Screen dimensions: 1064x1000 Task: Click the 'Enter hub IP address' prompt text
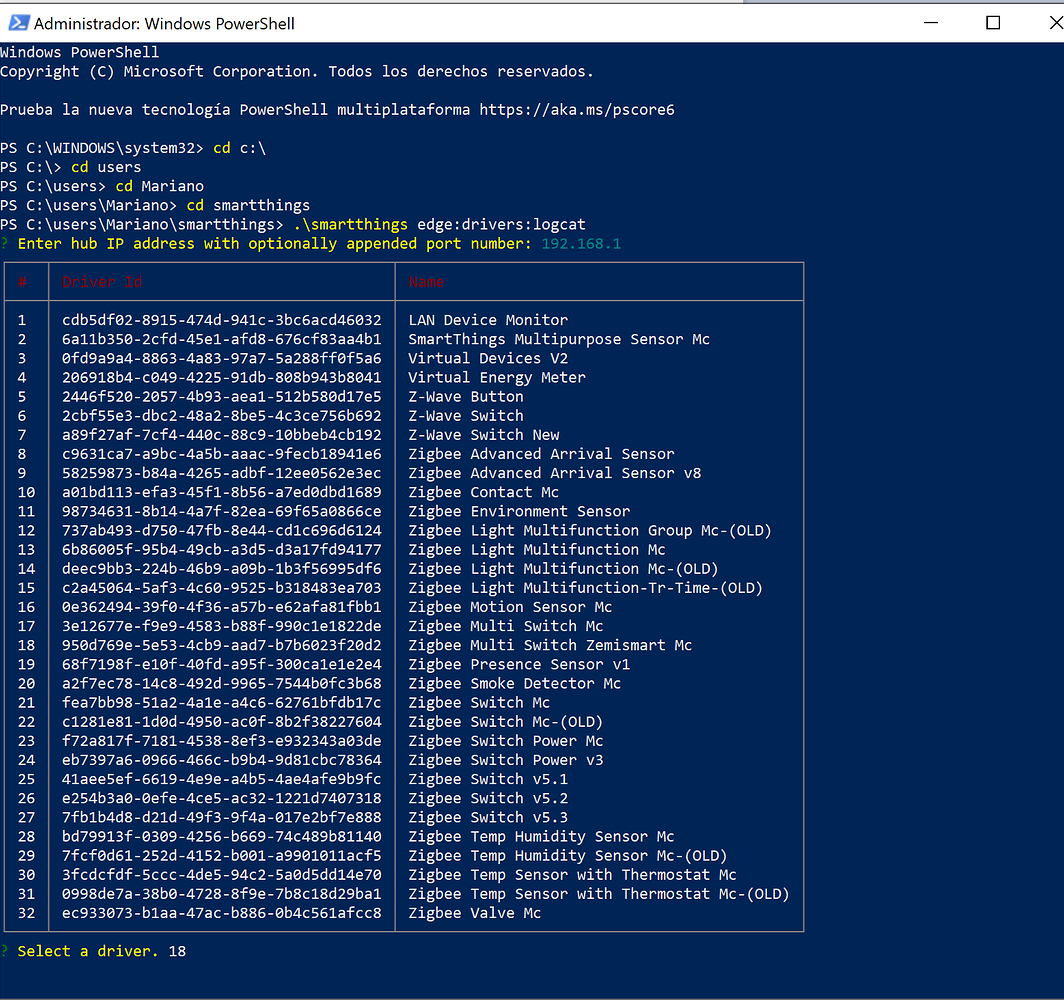[274, 244]
